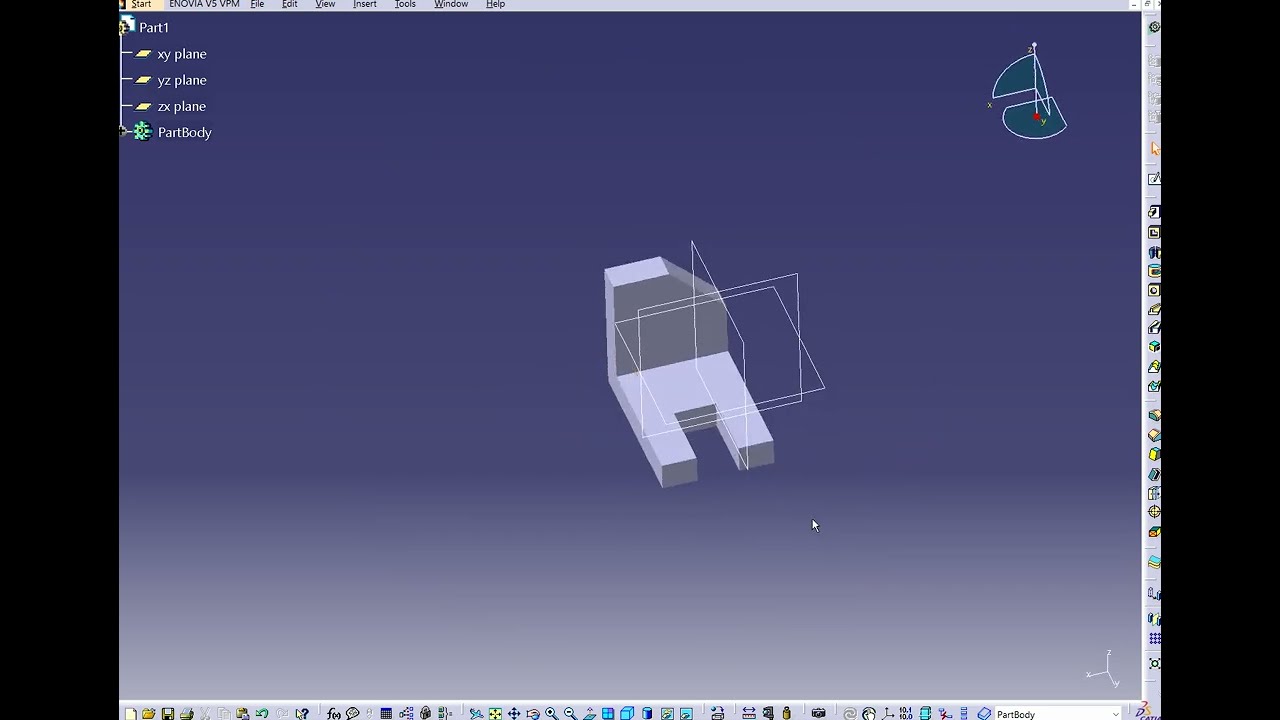This screenshot has width=1280, height=720.
Task: Open the Design Table grid icon
Action: [386, 713]
